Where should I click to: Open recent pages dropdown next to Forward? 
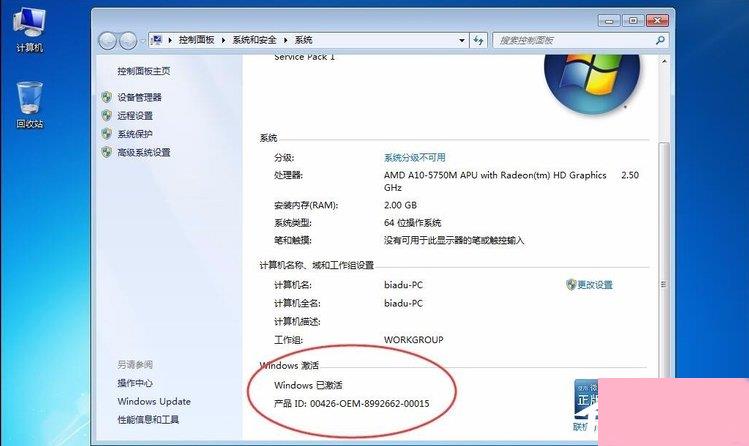tap(142, 41)
